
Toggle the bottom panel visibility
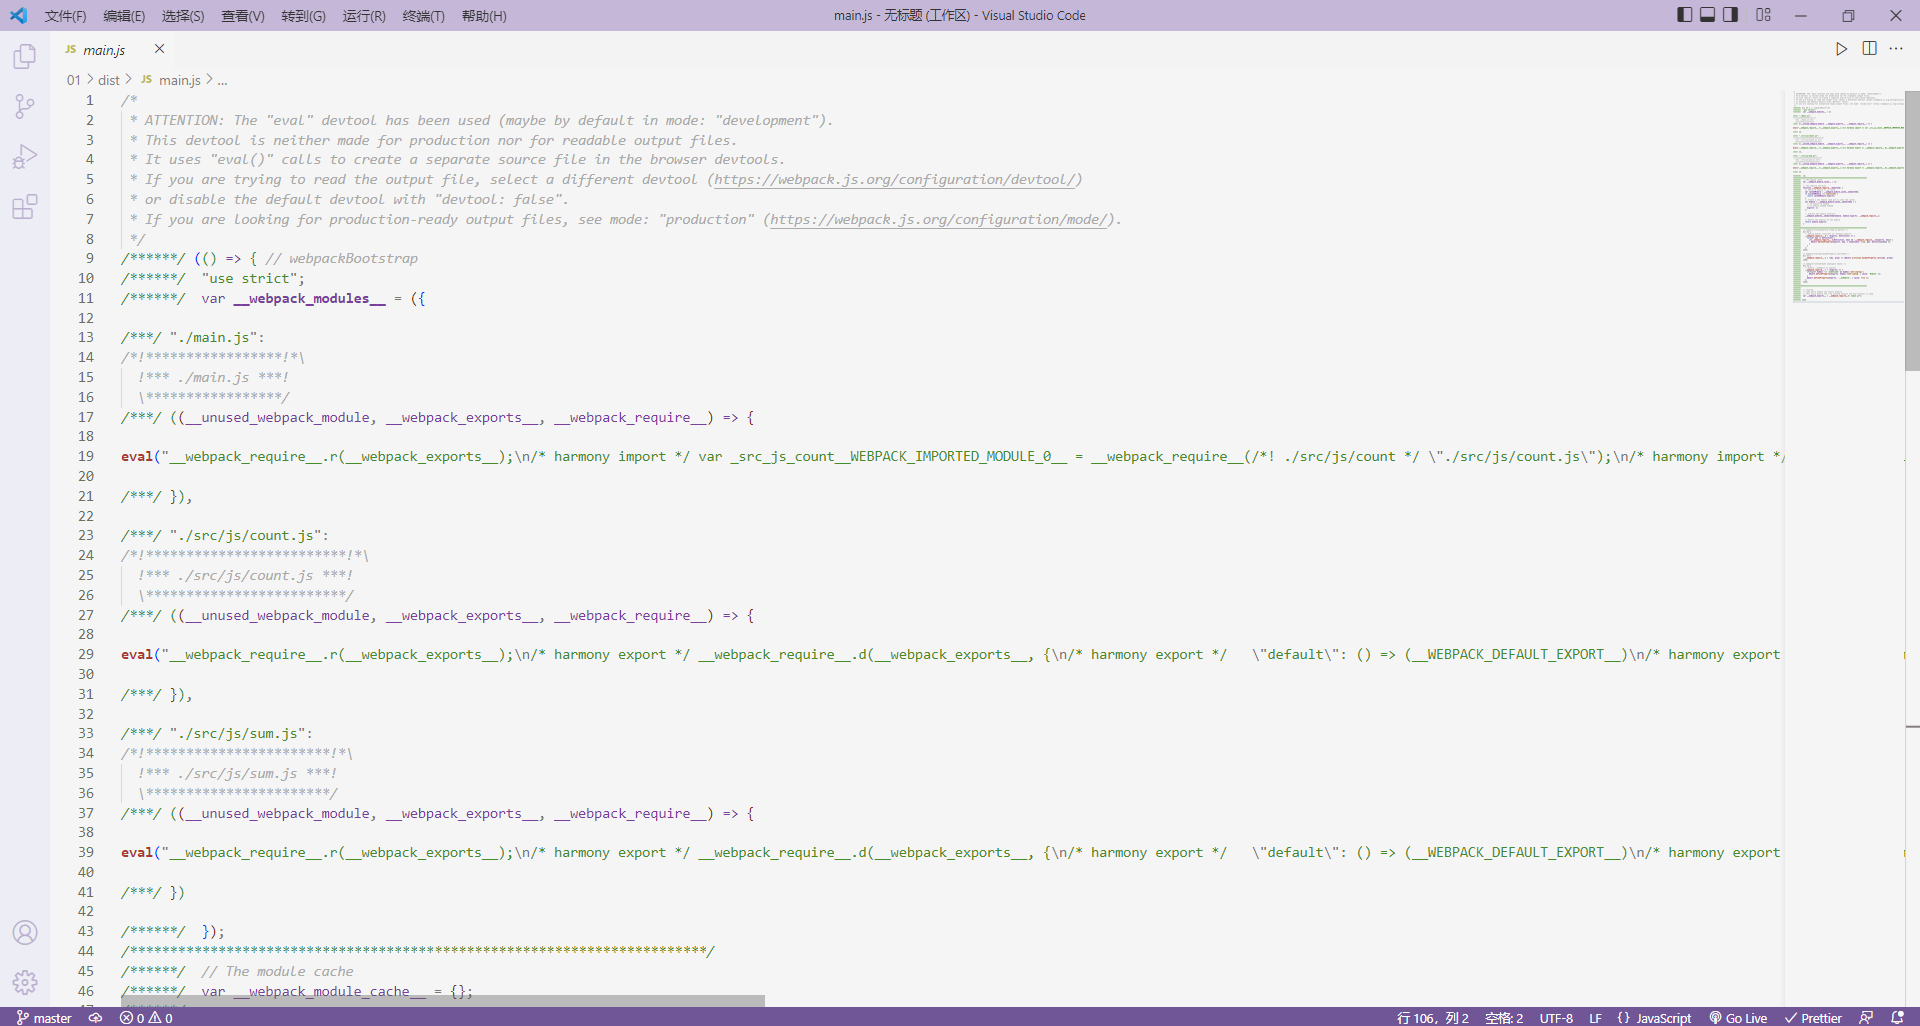1708,15
